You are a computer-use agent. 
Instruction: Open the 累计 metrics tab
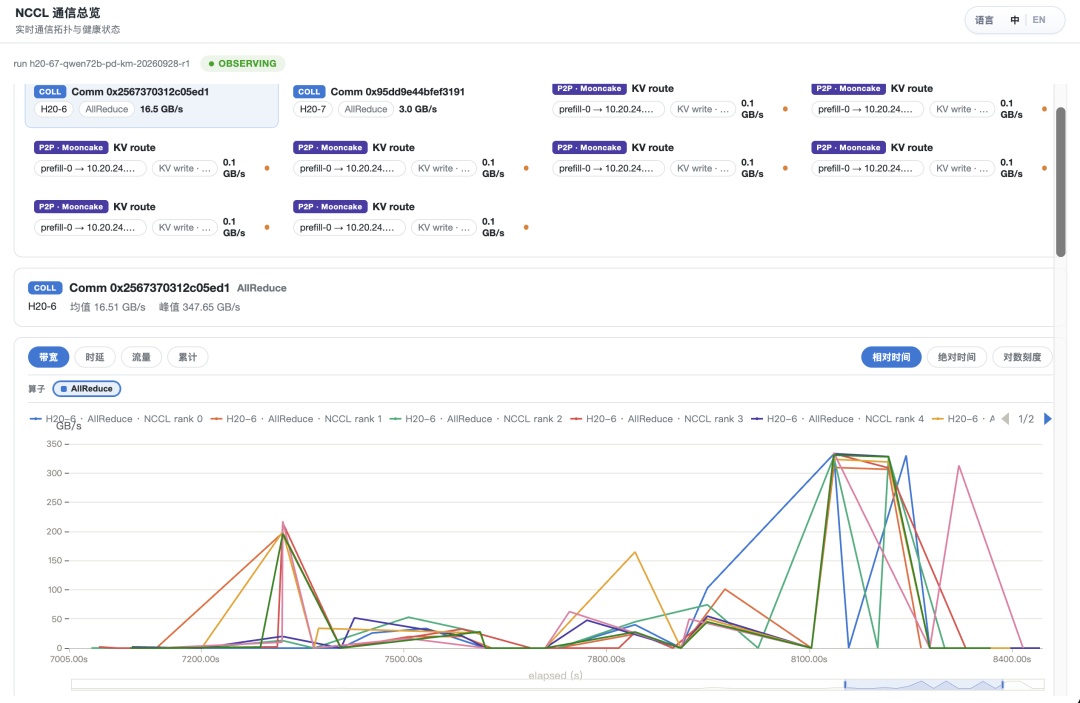tap(187, 357)
